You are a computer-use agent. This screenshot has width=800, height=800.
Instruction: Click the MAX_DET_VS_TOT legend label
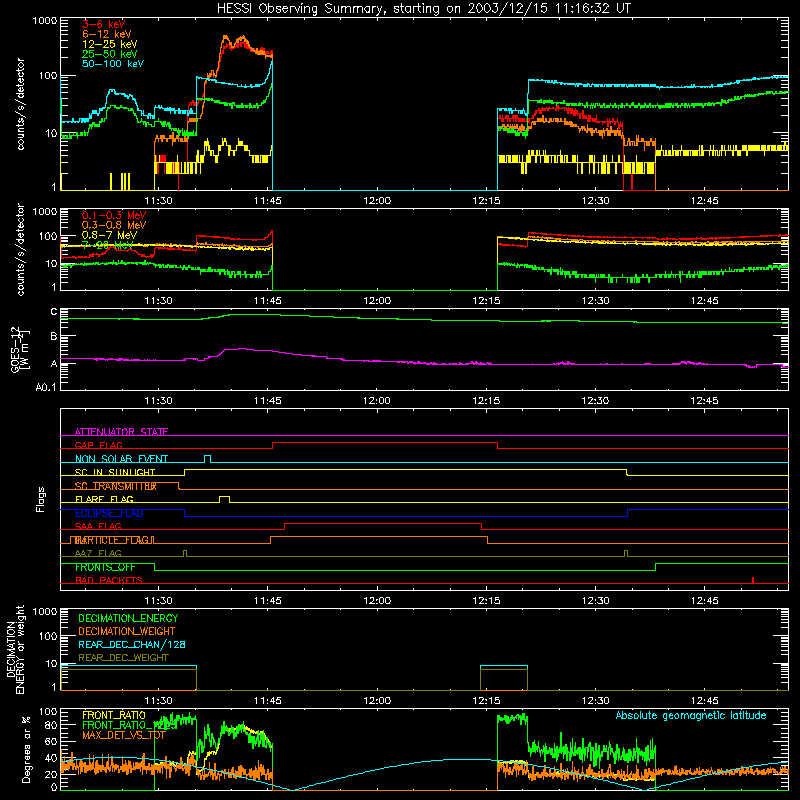(123, 735)
